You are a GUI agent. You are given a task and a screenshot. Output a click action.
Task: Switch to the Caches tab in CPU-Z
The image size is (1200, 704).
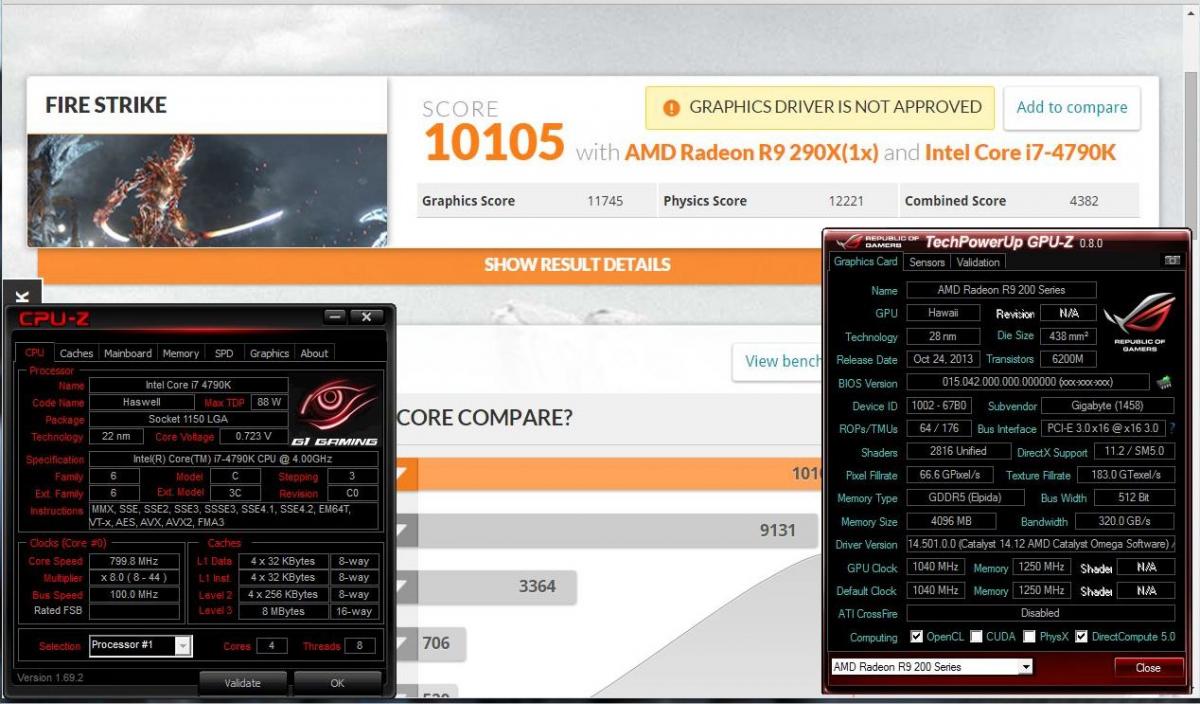[76, 353]
